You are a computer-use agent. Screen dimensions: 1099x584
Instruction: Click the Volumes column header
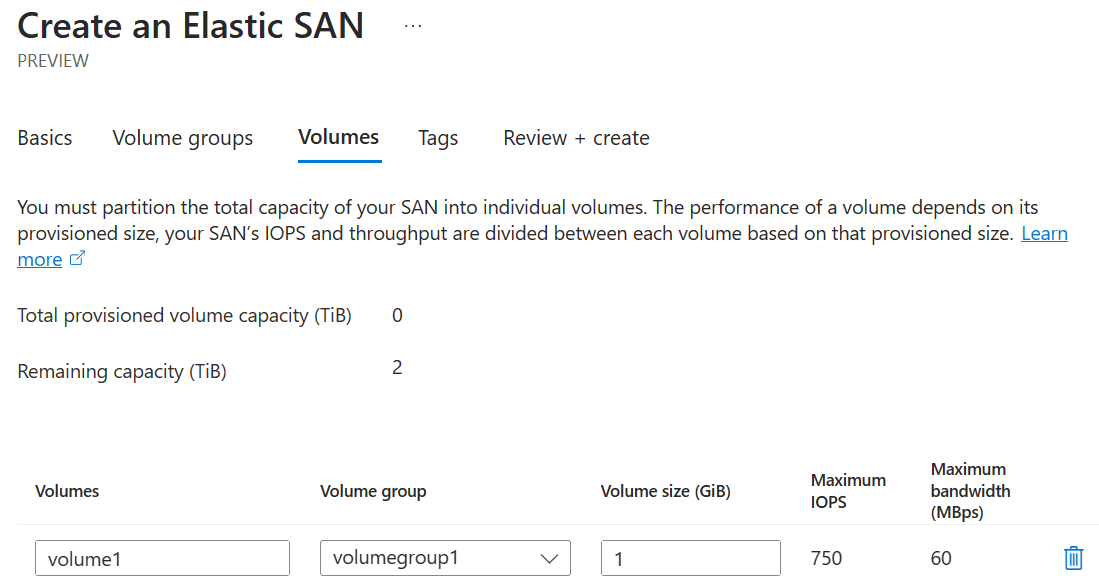point(67,491)
